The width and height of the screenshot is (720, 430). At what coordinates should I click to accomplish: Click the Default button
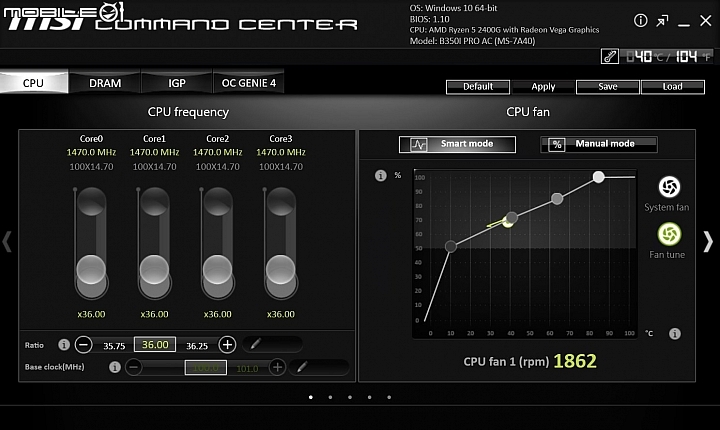click(478, 87)
